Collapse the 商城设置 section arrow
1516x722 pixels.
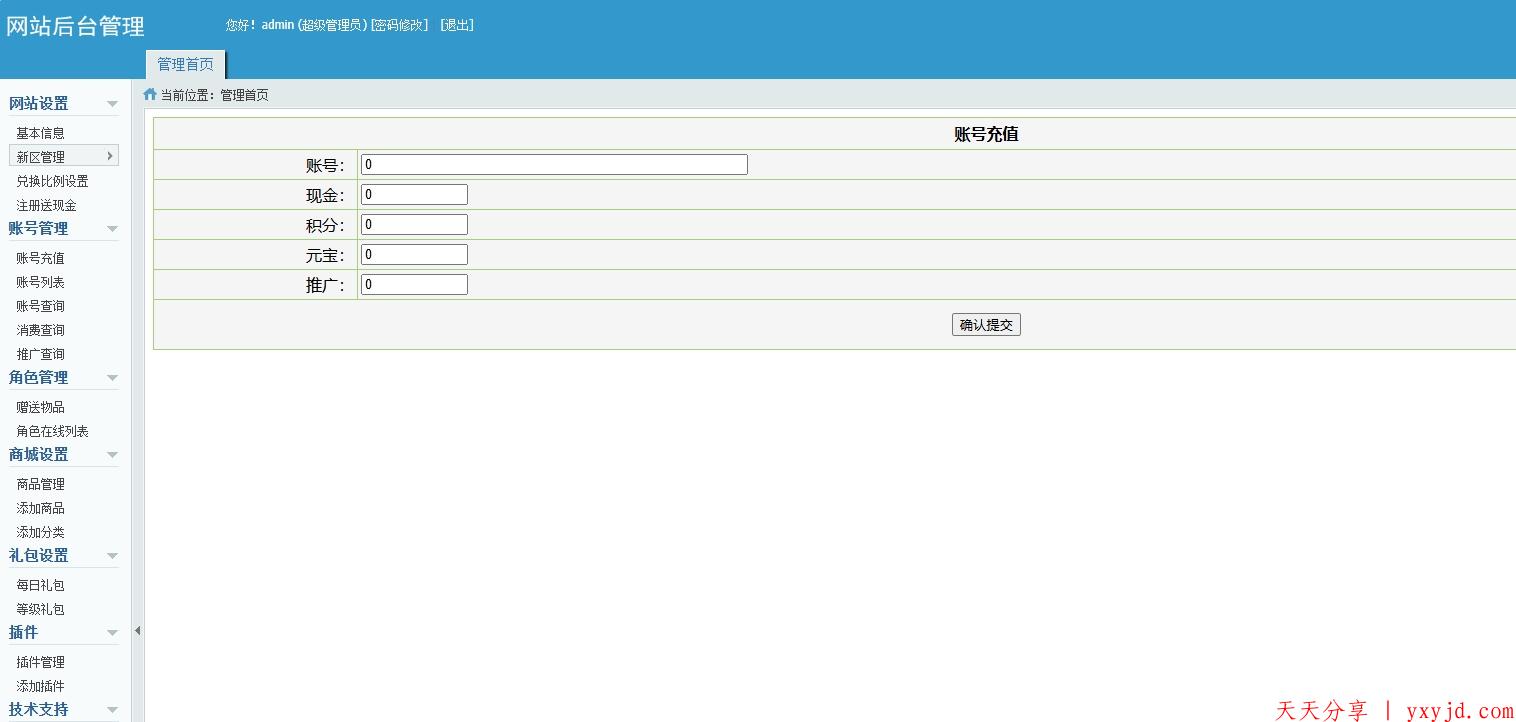point(112,455)
